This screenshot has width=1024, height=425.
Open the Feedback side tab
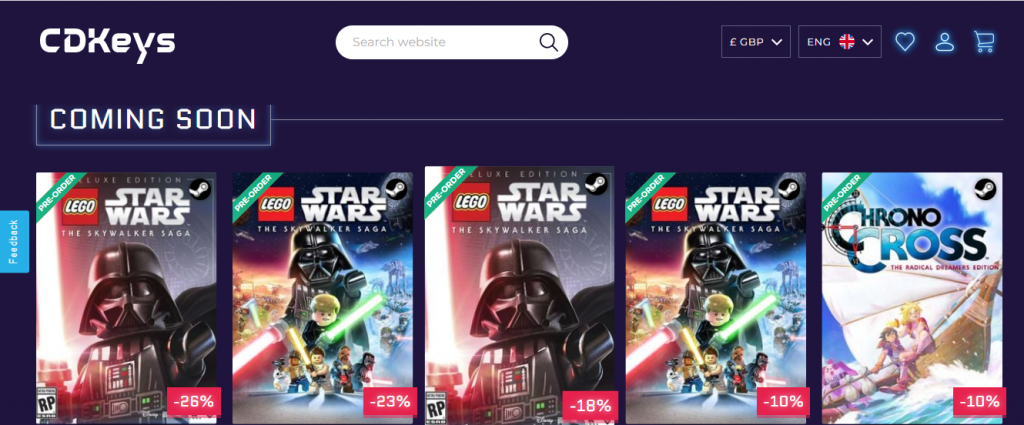click(x=14, y=241)
